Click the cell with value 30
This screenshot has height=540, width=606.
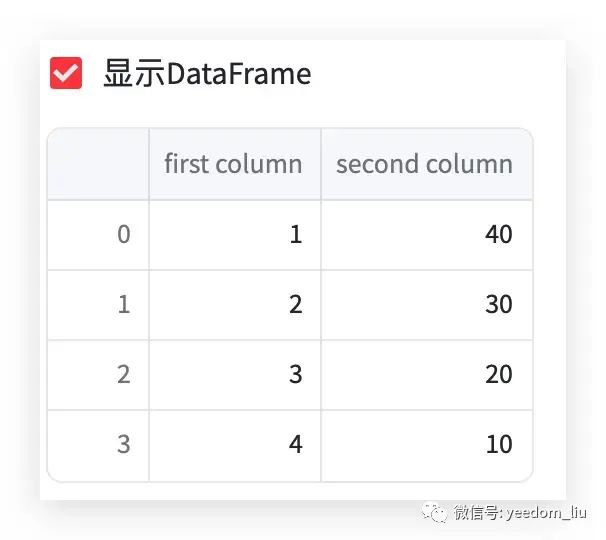pos(427,305)
